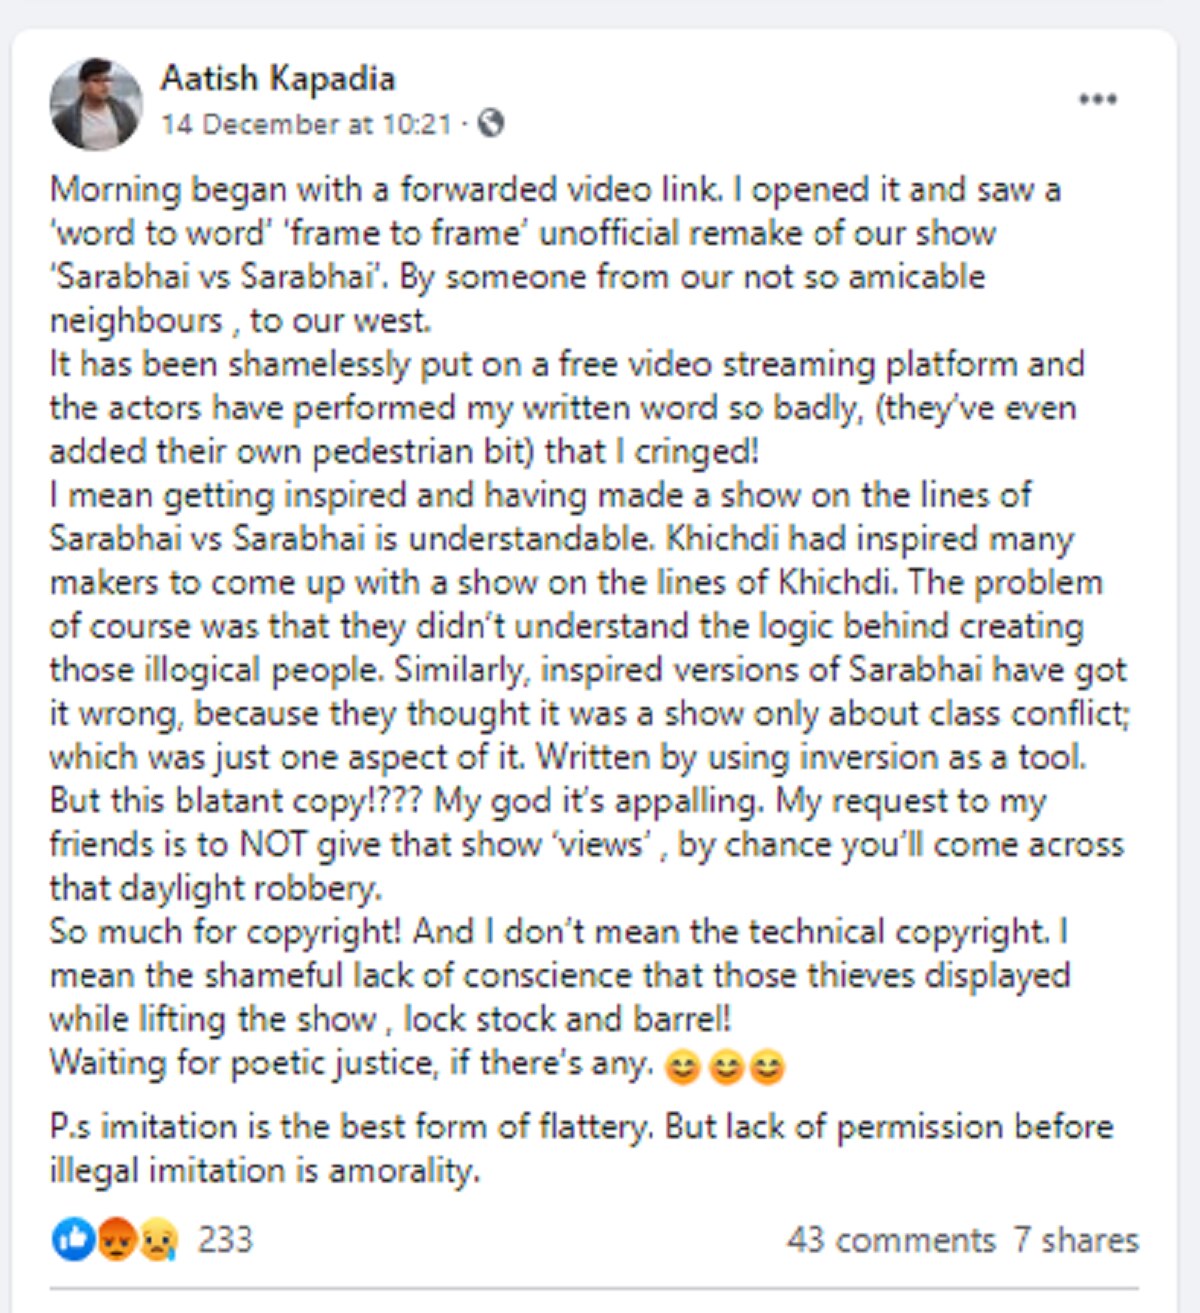The image size is (1200, 1313).
Task: View the 233 reactions list
Action: tap(225, 1240)
